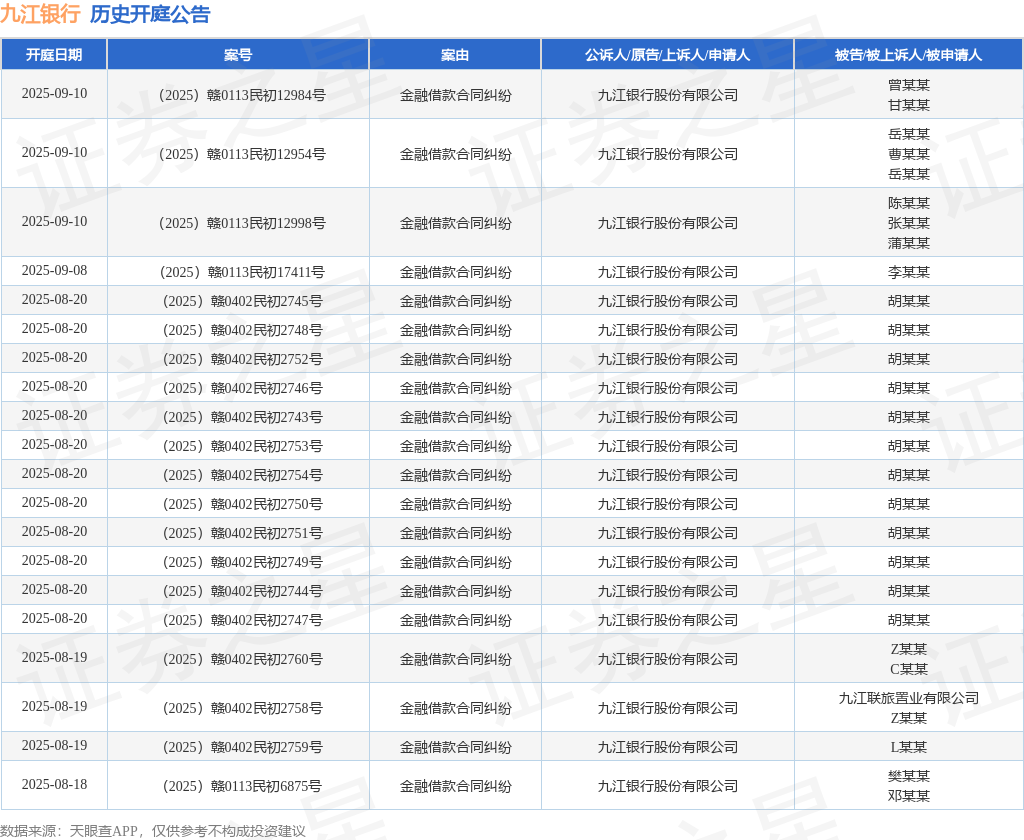This screenshot has width=1024, height=840.
Task: Click case number 赣0402民初2747号
Action: (242, 621)
